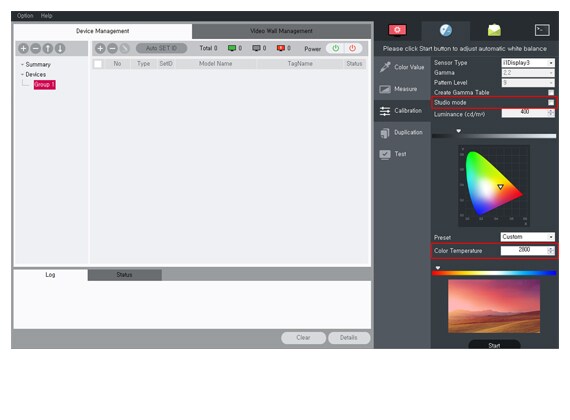Click the gray disconnected monitor icon
Viewport: 570px width, 420px height.
click(256, 48)
